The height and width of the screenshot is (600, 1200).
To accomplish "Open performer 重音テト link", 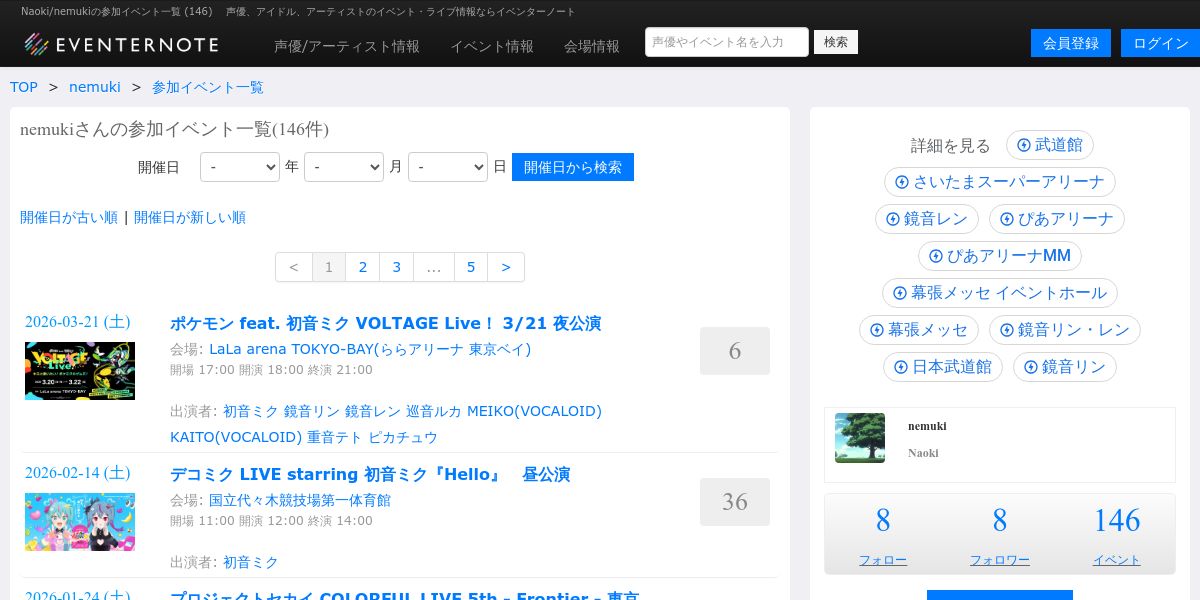I will pos(335,437).
